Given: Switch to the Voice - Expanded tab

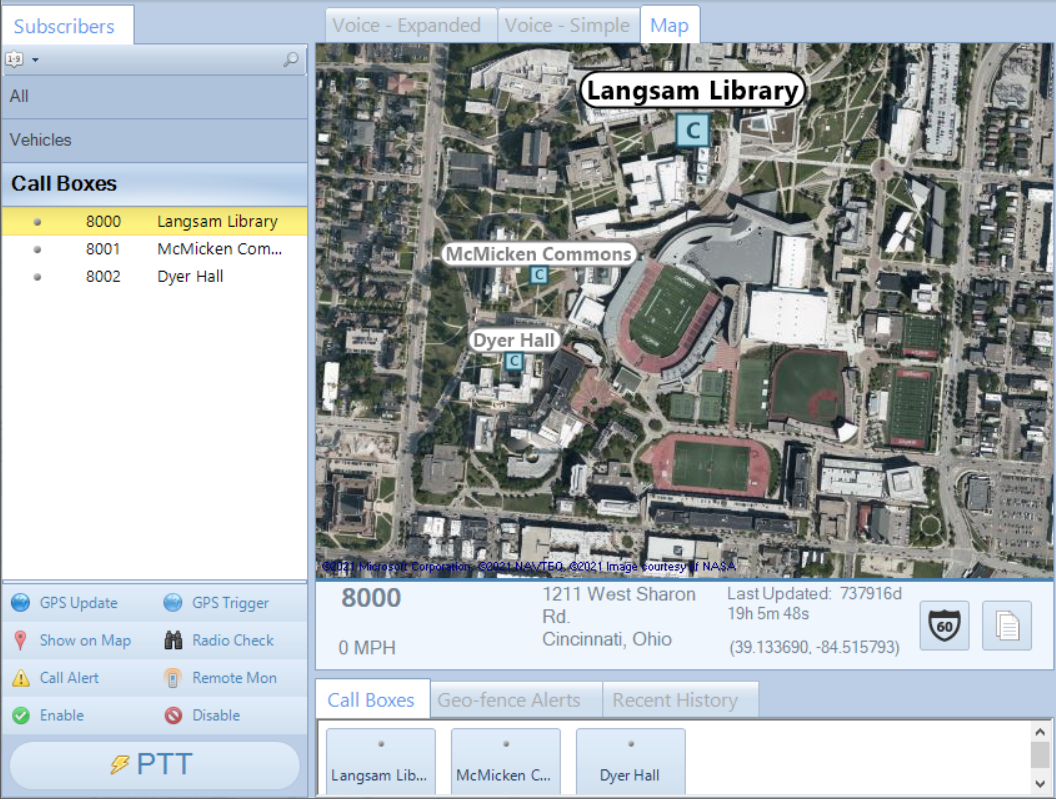Looking at the screenshot, I should pyautogui.click(x=410, y=24).
